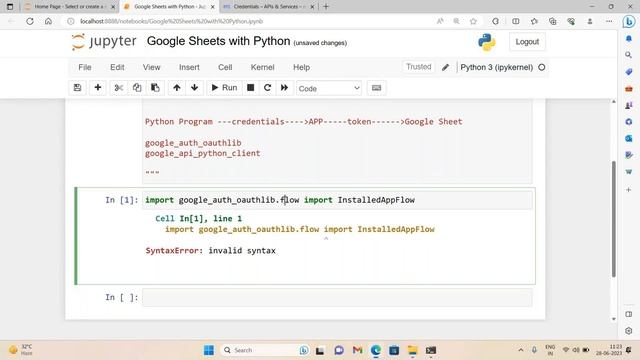Add page to favorites star icon
The image size is (640, 360).
coord(473,21)
